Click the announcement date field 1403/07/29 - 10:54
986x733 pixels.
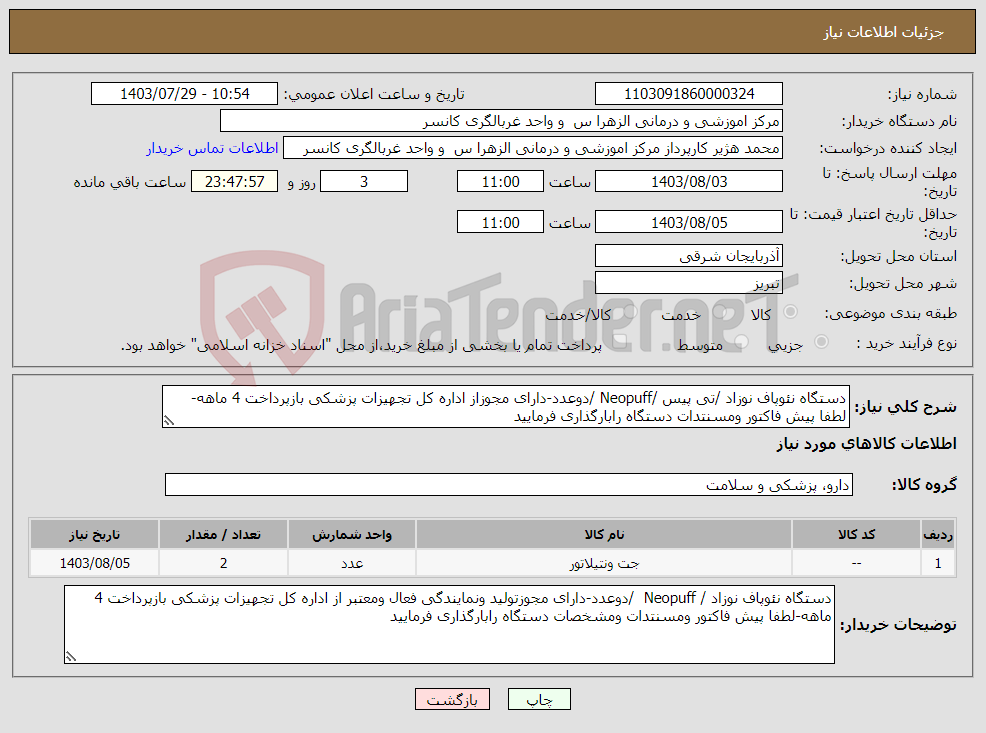click(x=184, y=94)
